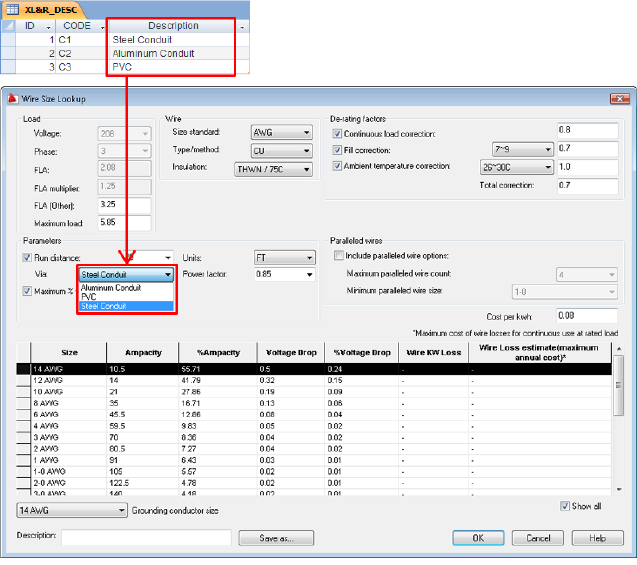Viewport: 637px width, 565px height.
Task: Click the Wire Size Lookup title icon
Action: 11,98
